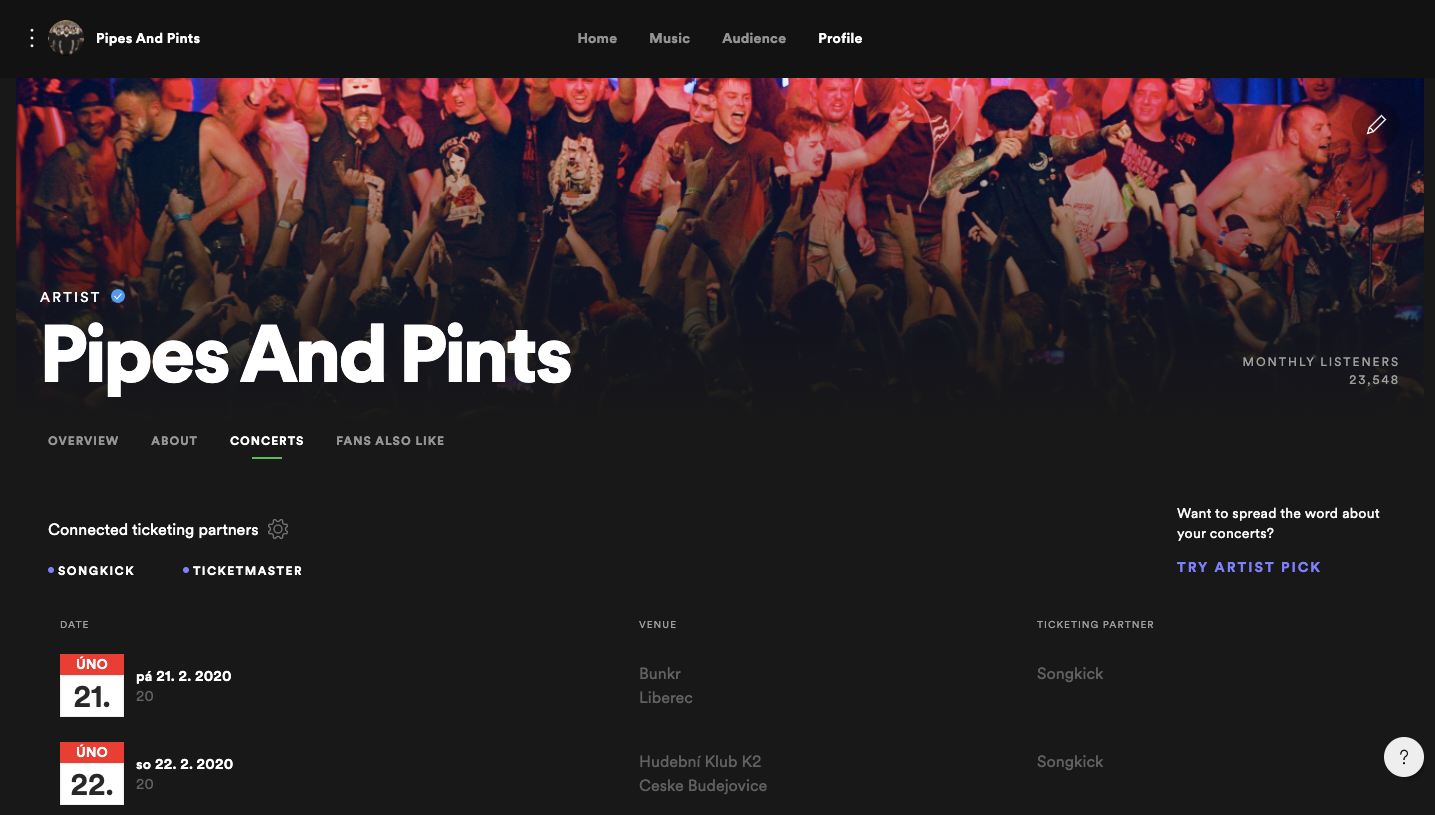
Task: Open the three-dot menu beside the artist avatar
Action: point(32,38)
